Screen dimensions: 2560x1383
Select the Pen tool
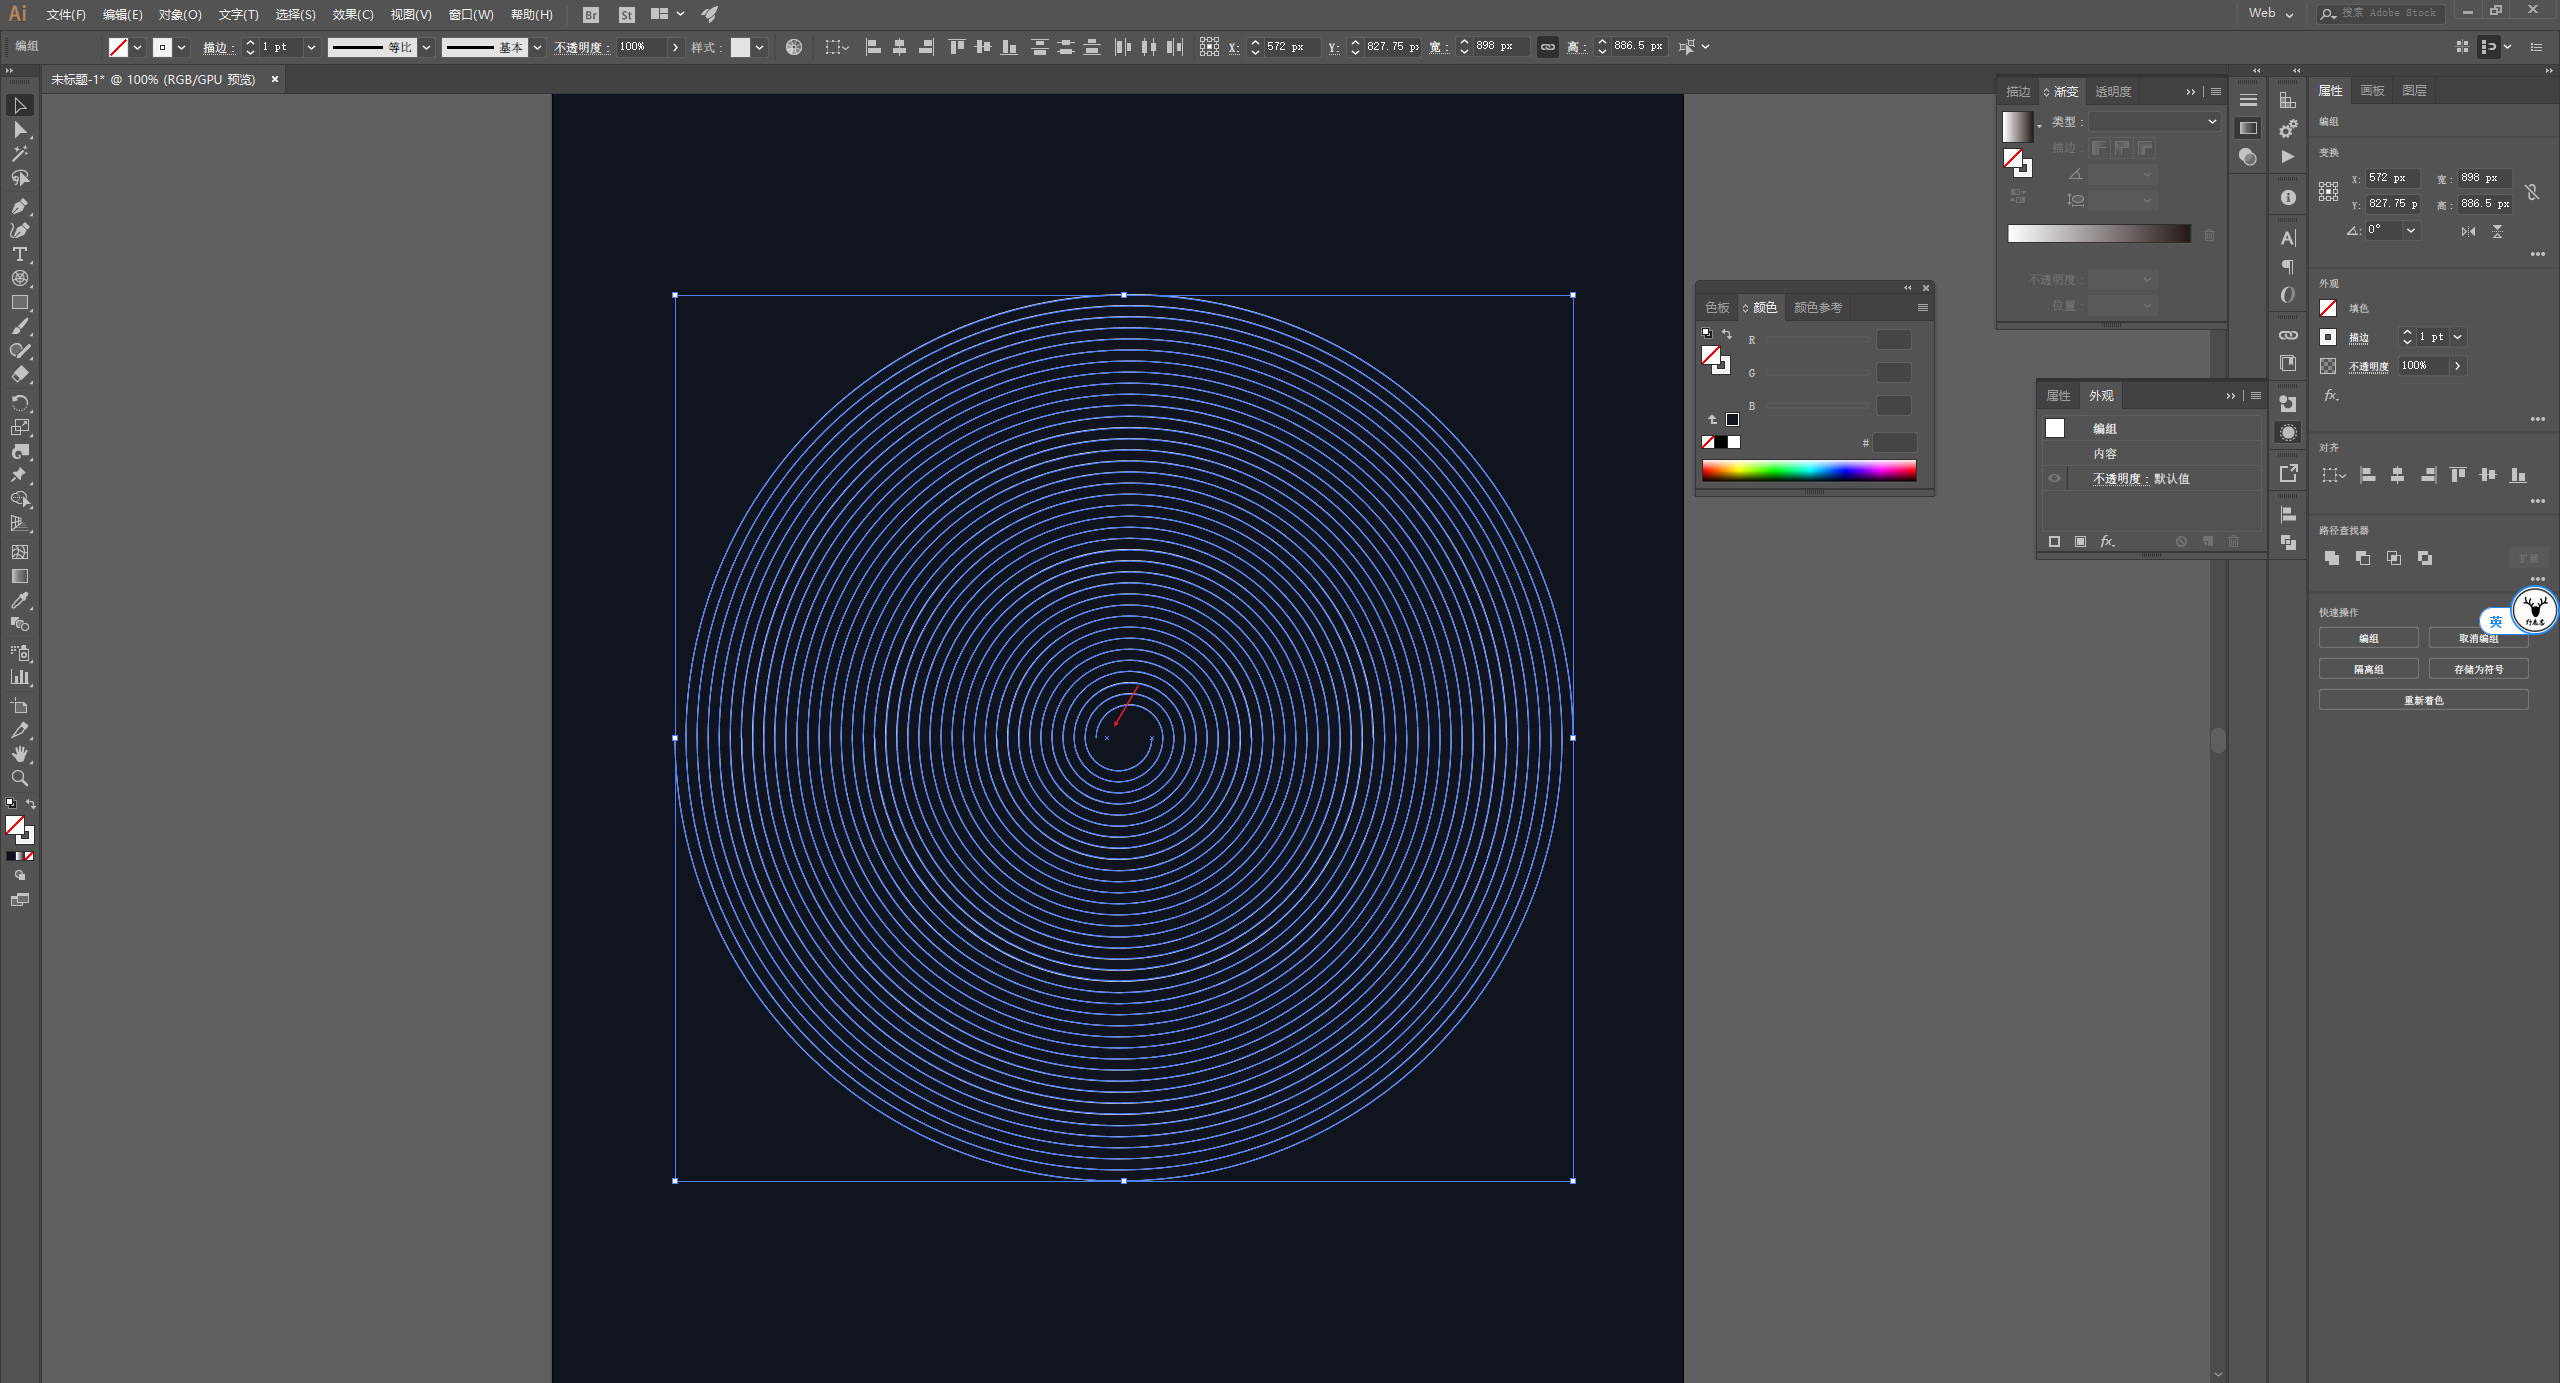(x=20, y=206)
